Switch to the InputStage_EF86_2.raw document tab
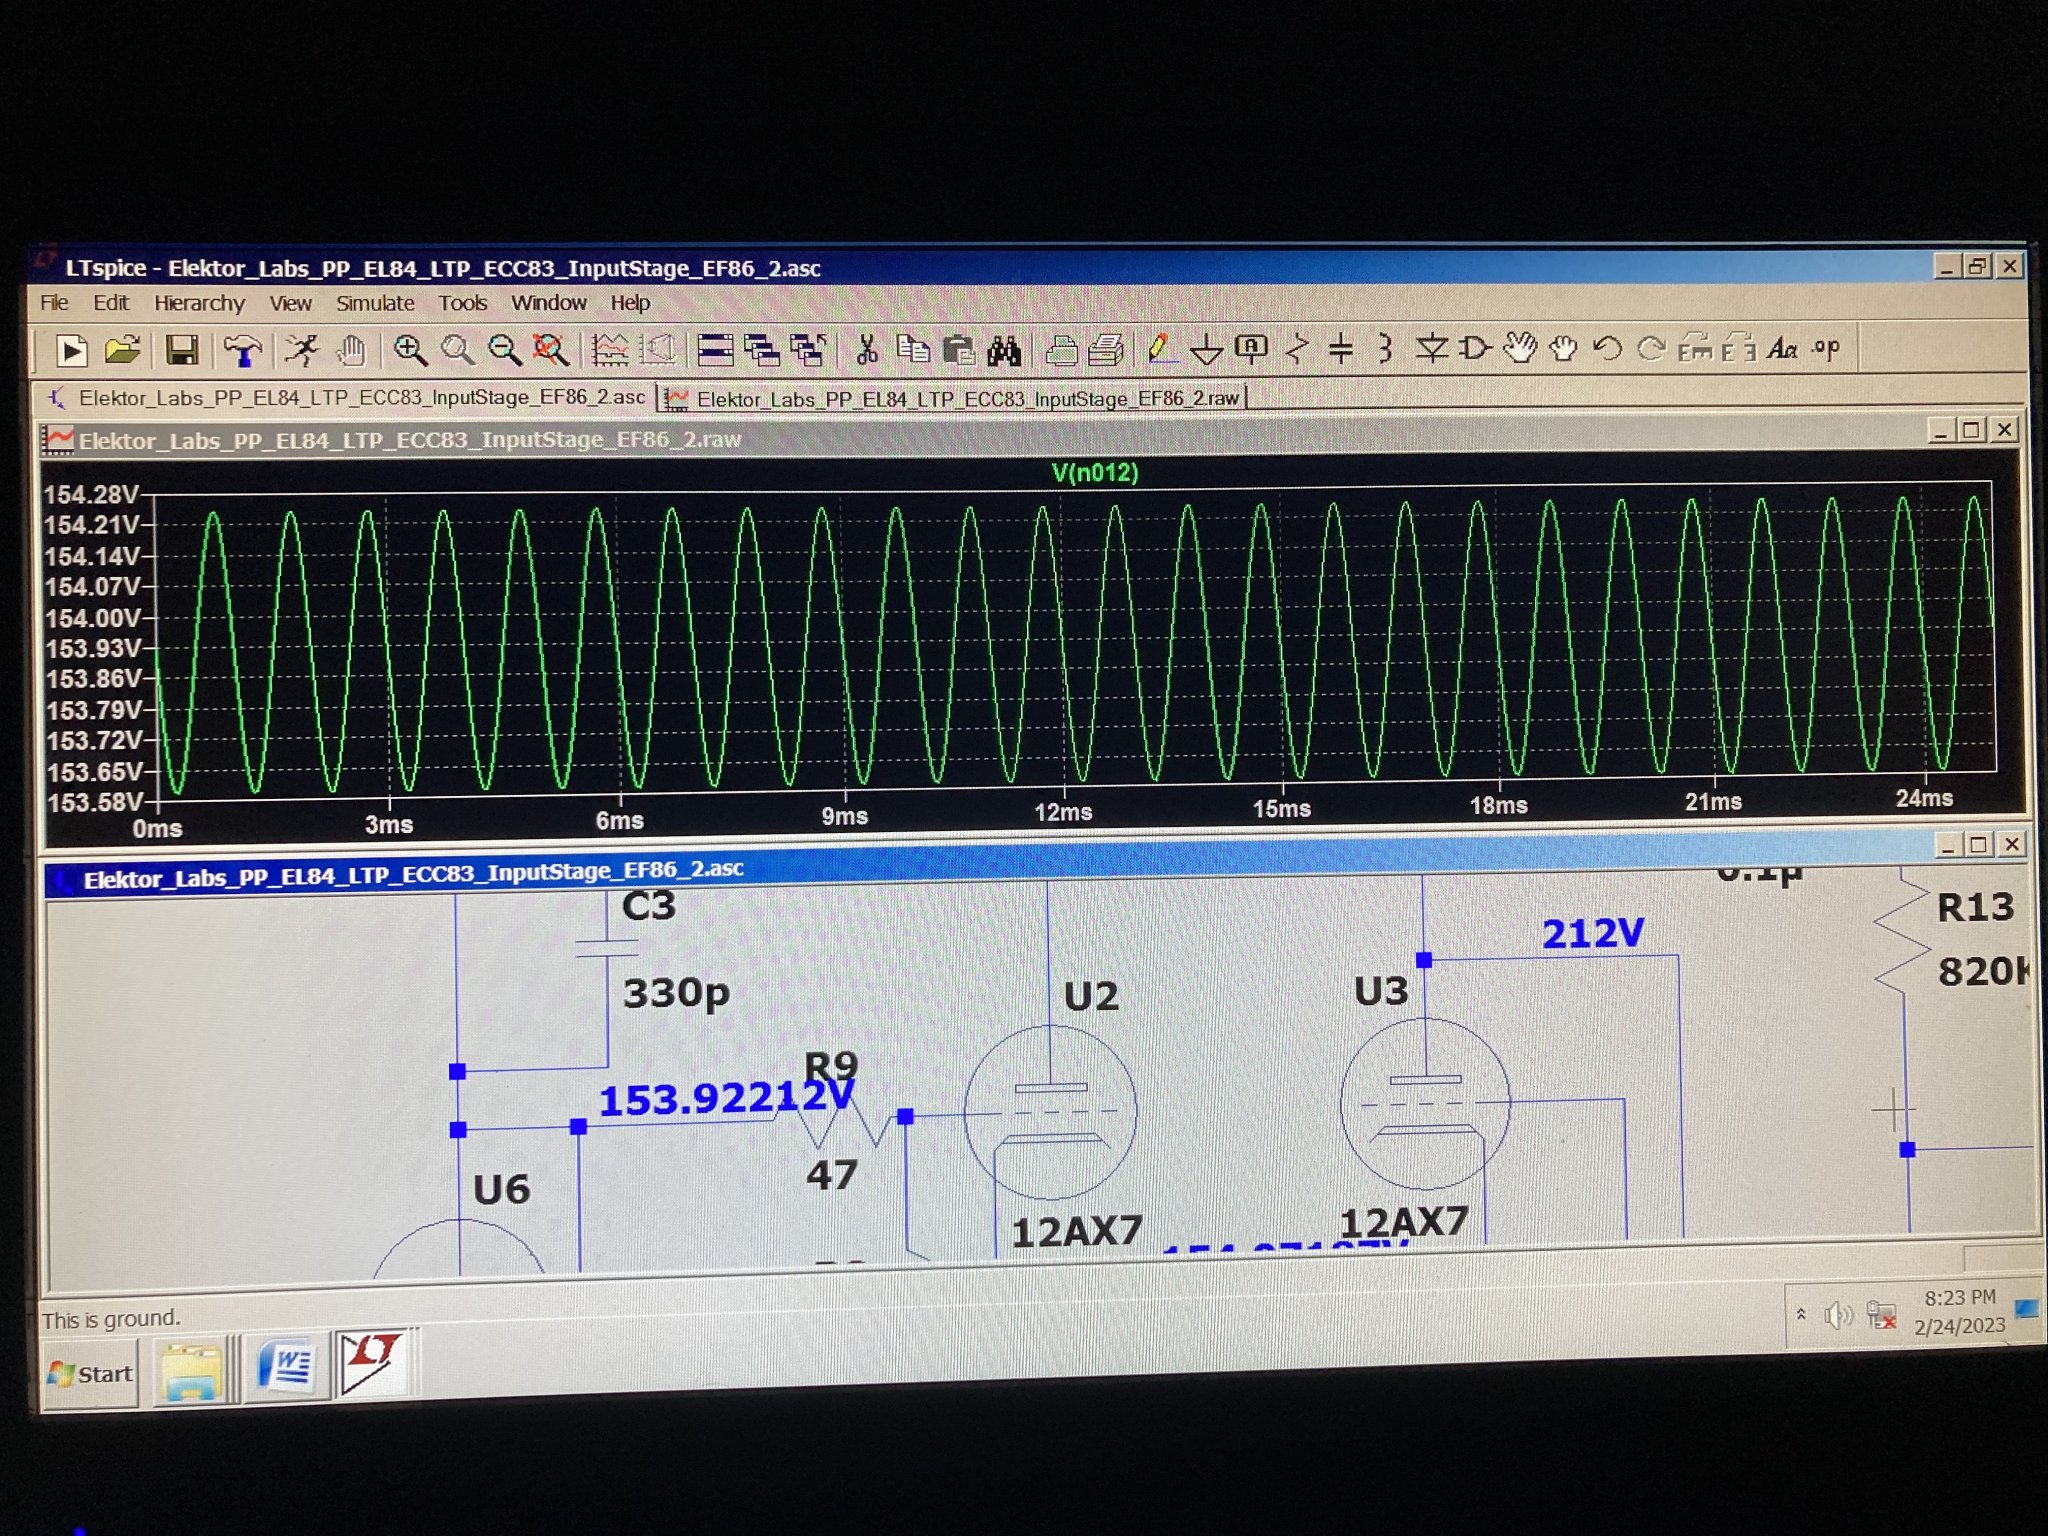The height and width of the screenshot is (1536, 2048). click(x=954, y=398)
